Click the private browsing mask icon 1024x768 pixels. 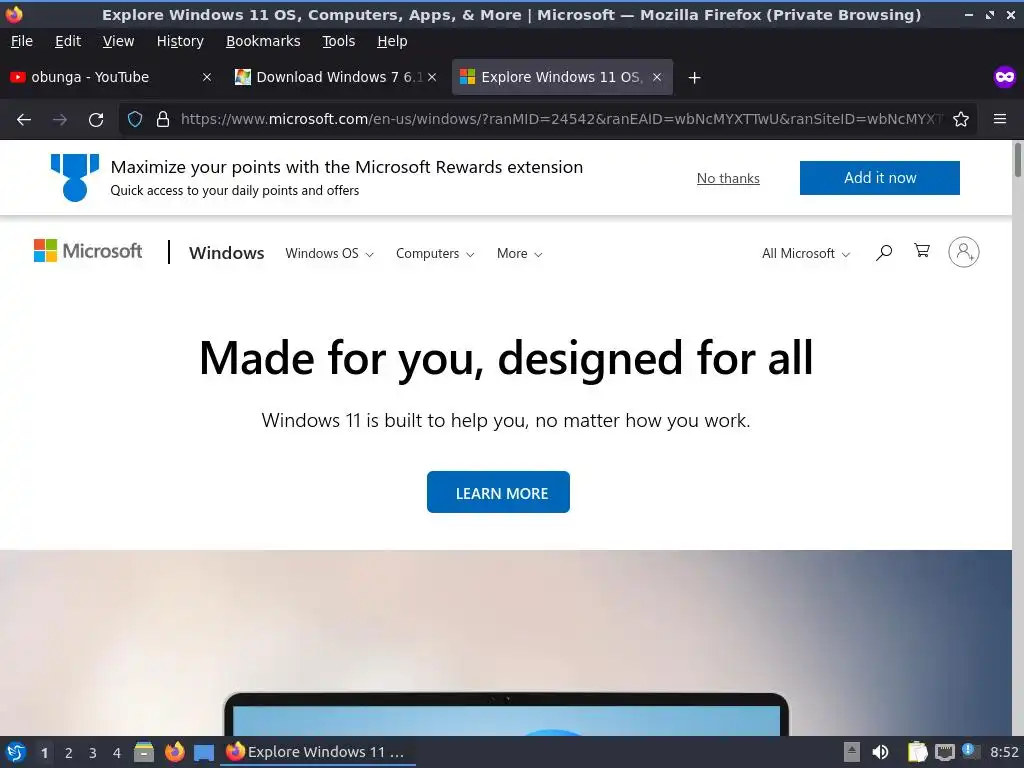[1004, 77]
